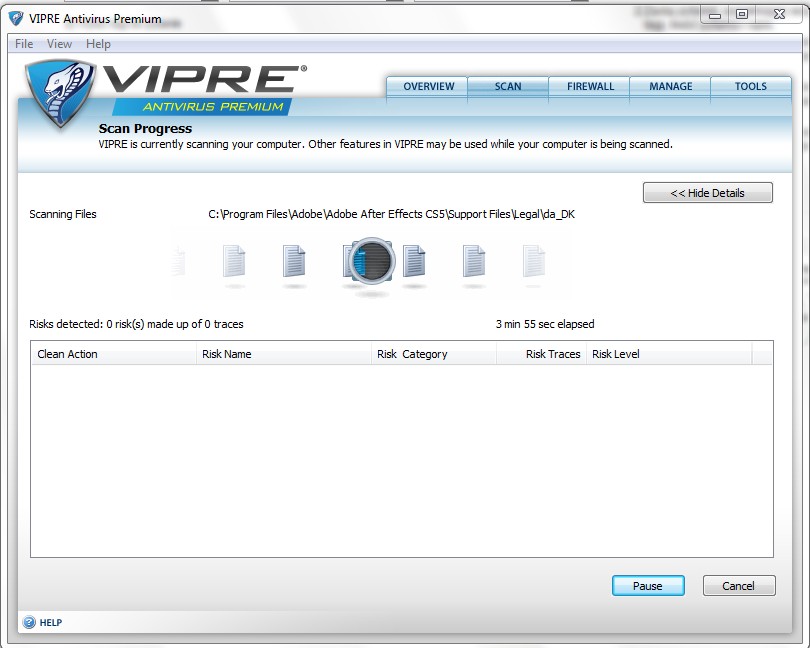The image size is (810, 648).
Task: Close the VIPRE window
Action: click(779, 14)
